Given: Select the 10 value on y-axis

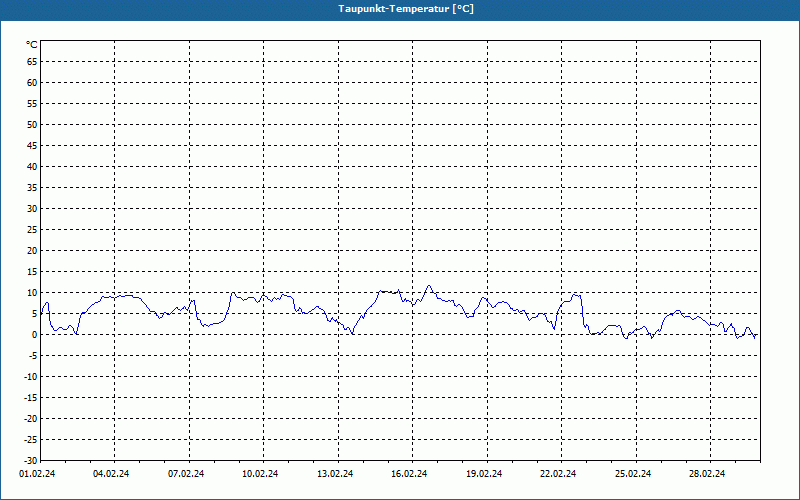Looking at the screenshot, I should (32, 293).
